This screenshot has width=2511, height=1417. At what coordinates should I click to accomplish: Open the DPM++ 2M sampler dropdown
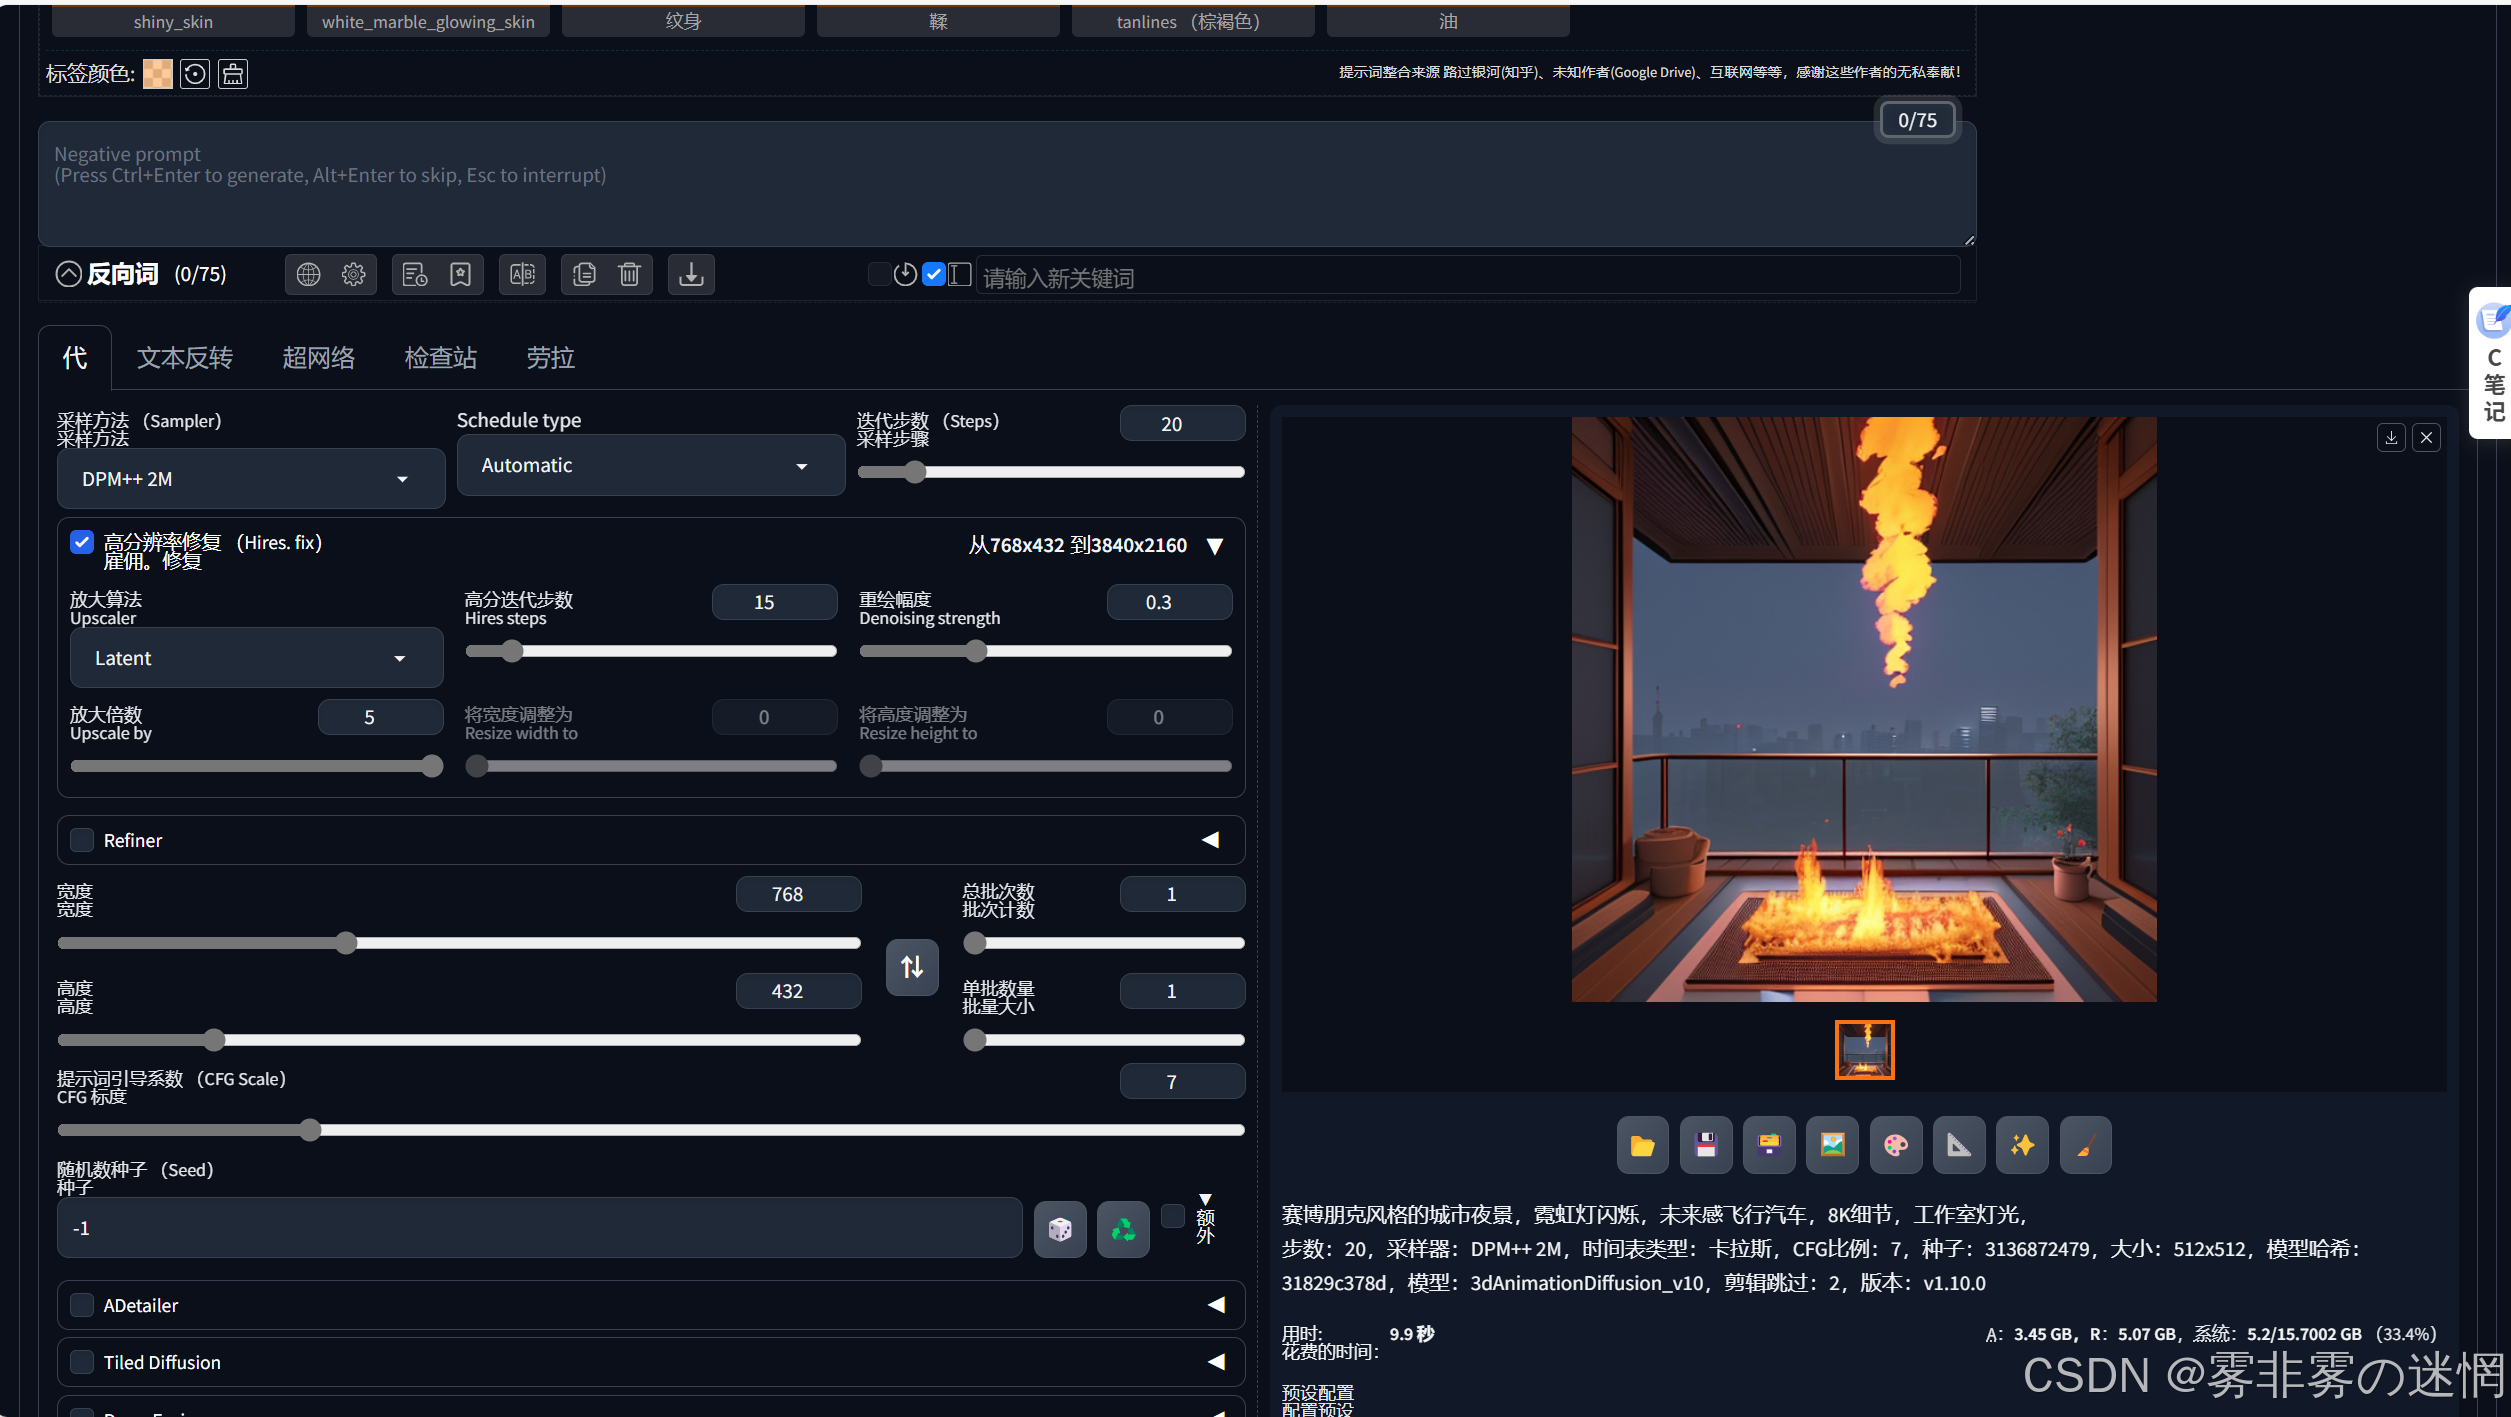click(x=251, y=479)
